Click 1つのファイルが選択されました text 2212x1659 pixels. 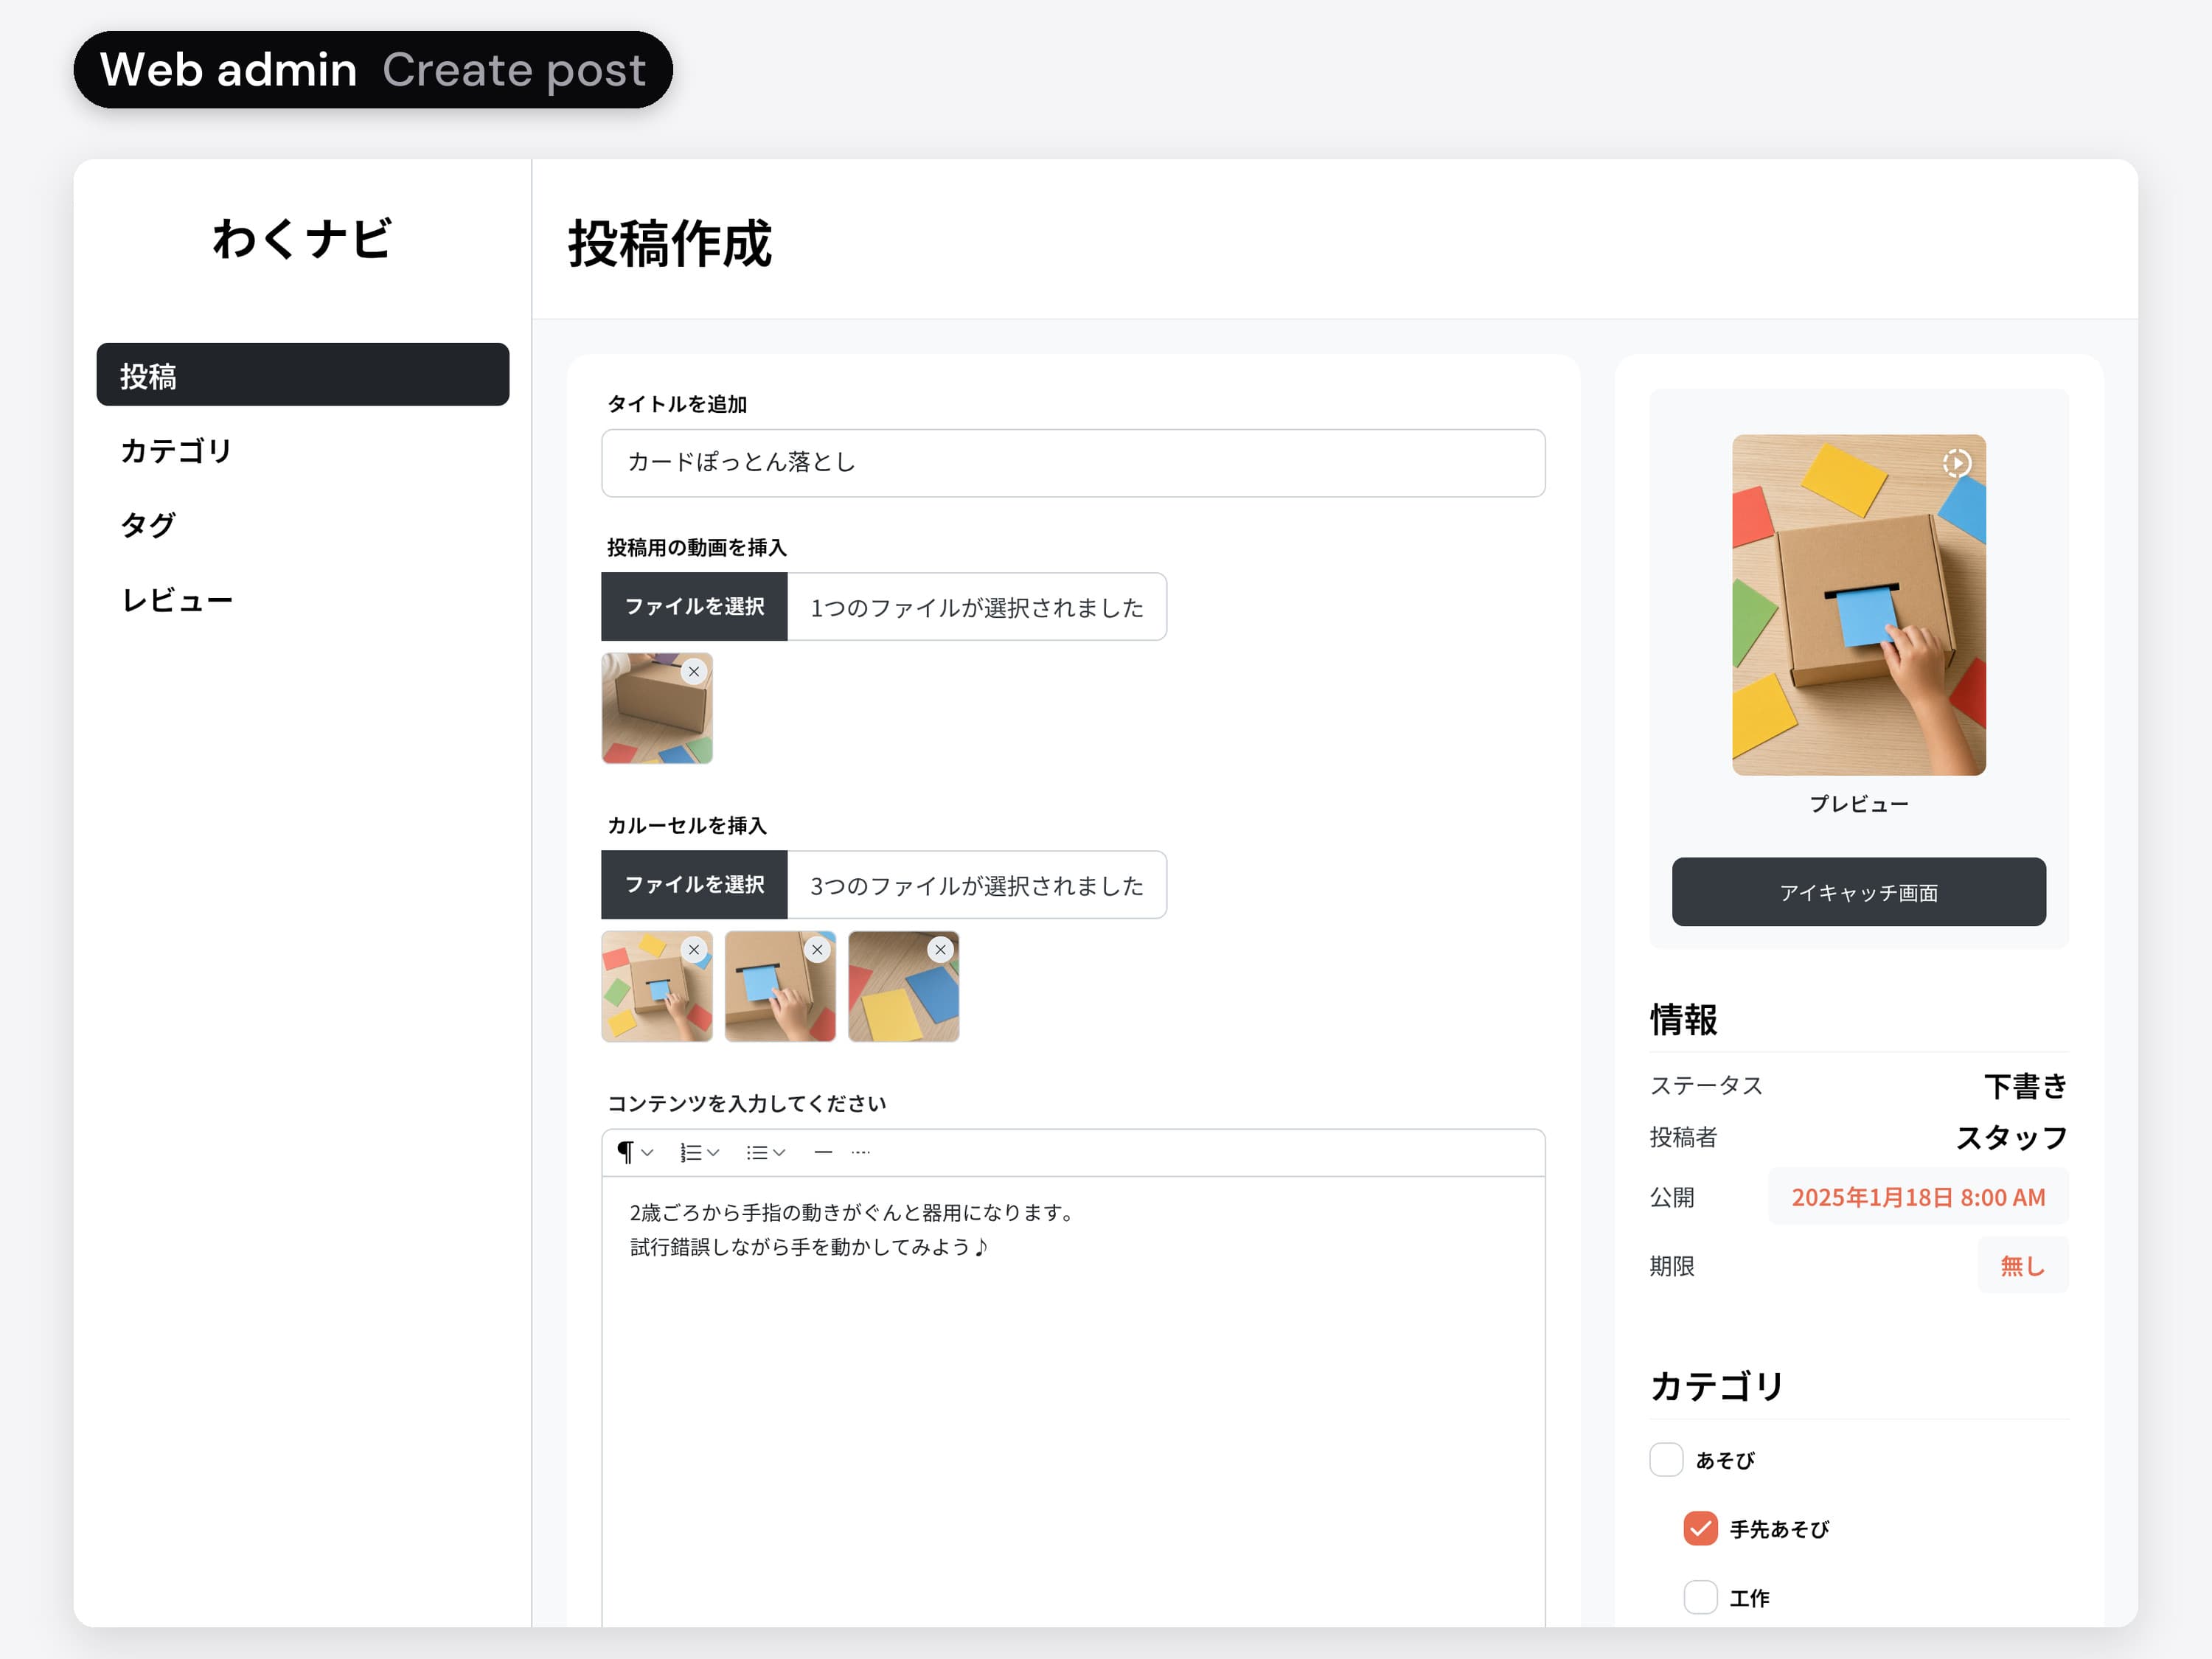[976, 608]
